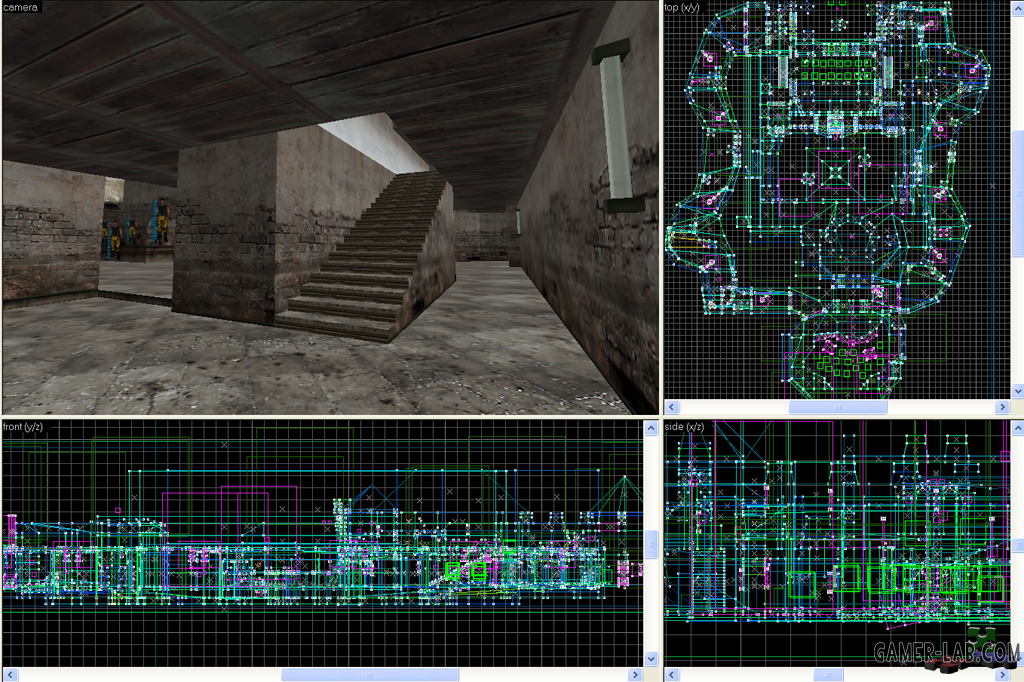
Task: Click the camera viewport label
Action: tap(20, 7)
